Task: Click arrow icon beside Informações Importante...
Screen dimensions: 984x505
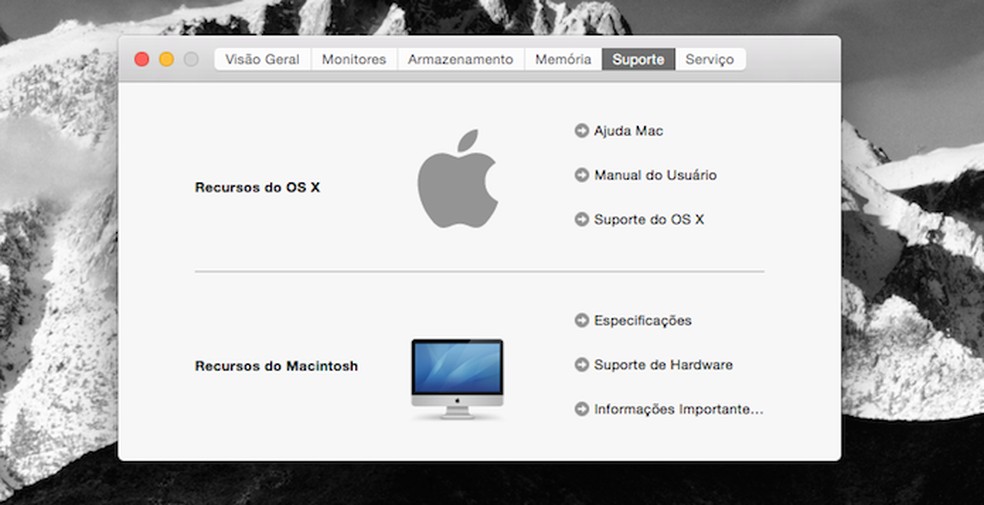Action: (x=582, y=409)
